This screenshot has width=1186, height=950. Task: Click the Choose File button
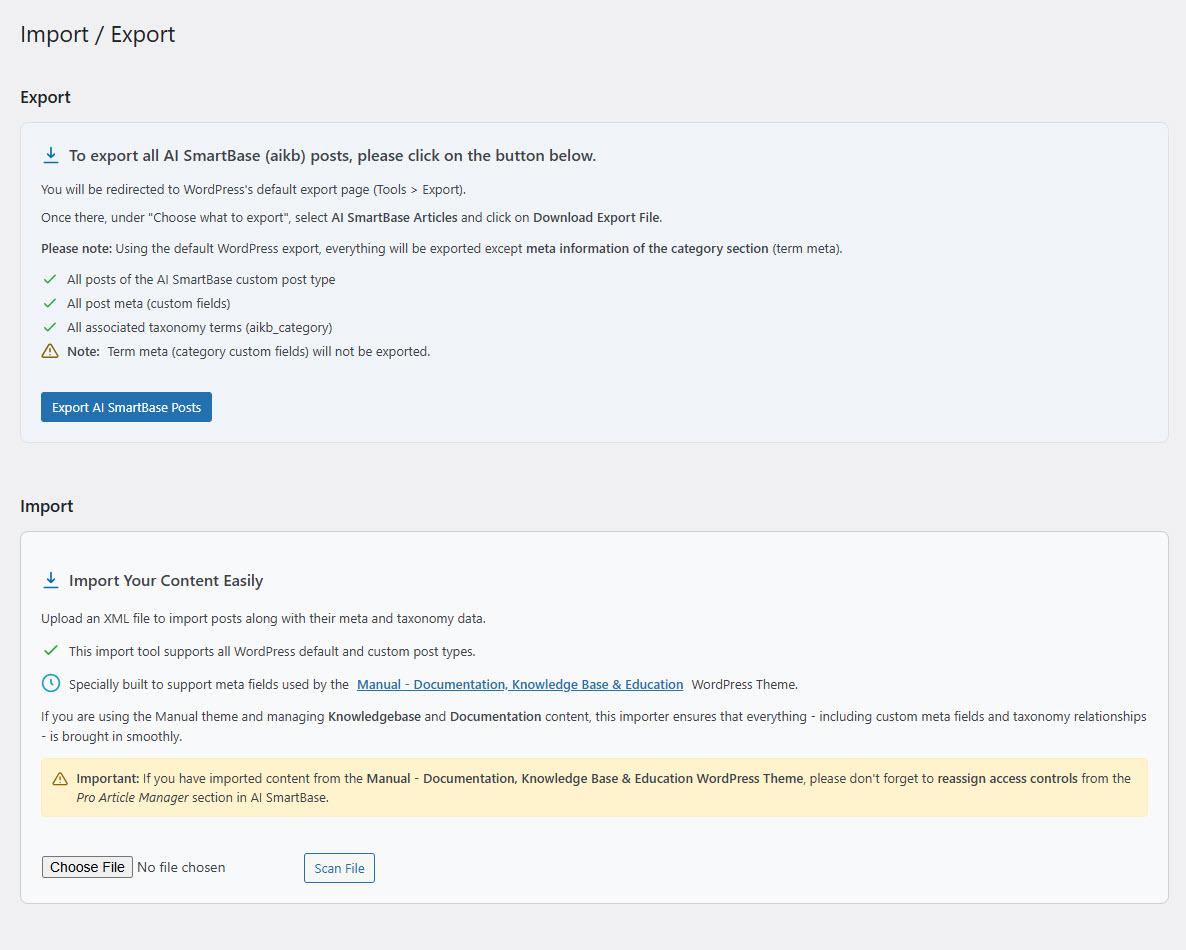tap(87, 867)
